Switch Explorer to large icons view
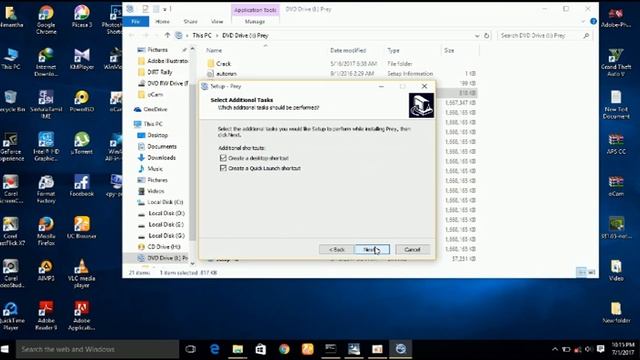 [592, 272]
